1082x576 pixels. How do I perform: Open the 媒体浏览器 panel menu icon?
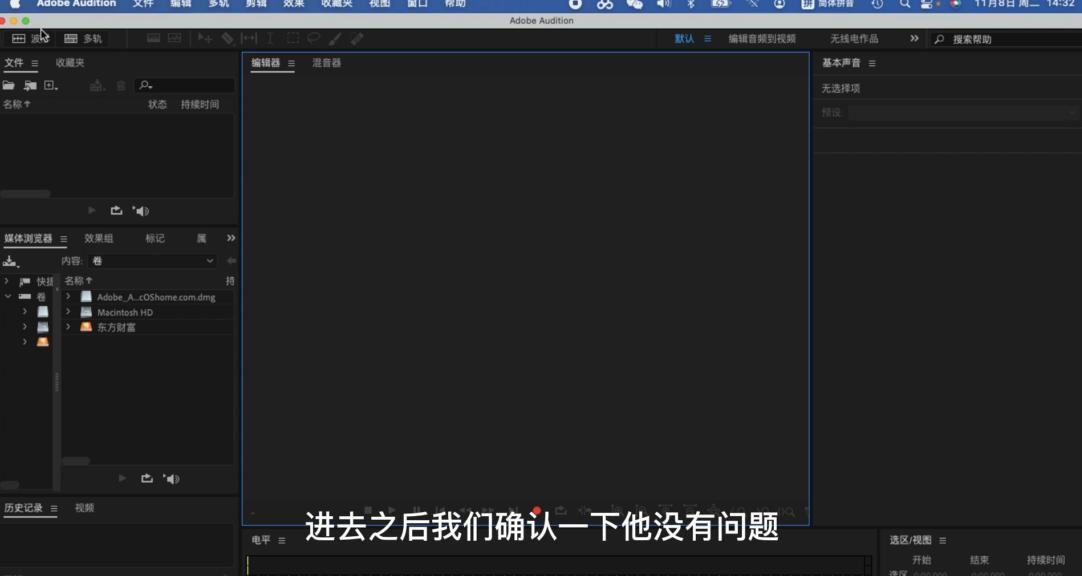coord(63,239)
